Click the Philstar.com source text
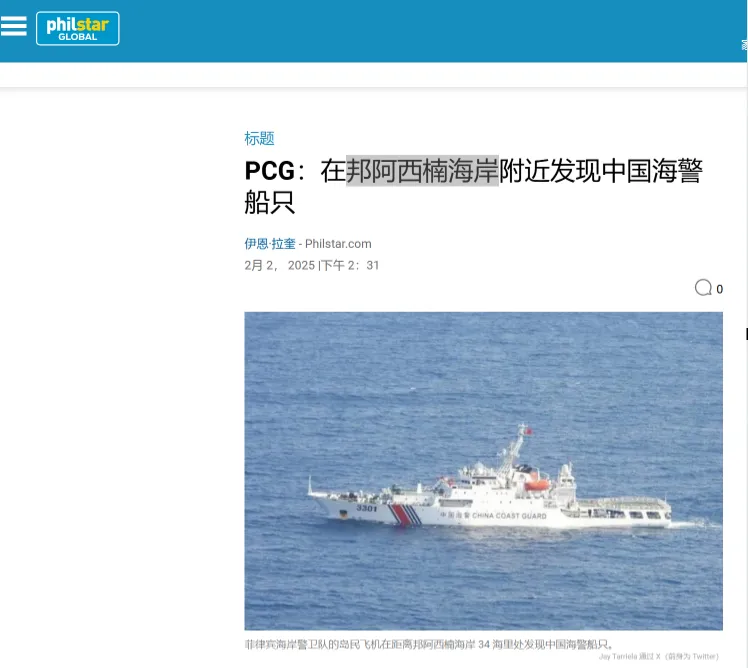Image resolution: width=748 pixels, height=668 pixels. click(x=338, y=244)
